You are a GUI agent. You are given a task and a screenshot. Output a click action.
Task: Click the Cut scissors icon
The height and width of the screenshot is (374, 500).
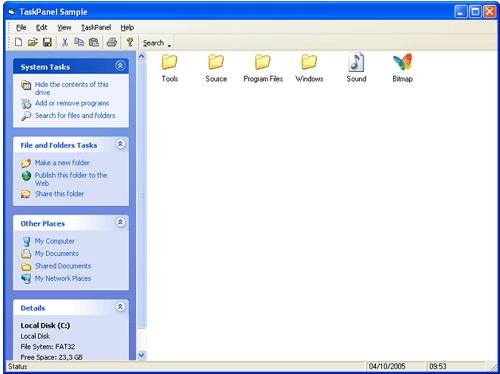65,42
